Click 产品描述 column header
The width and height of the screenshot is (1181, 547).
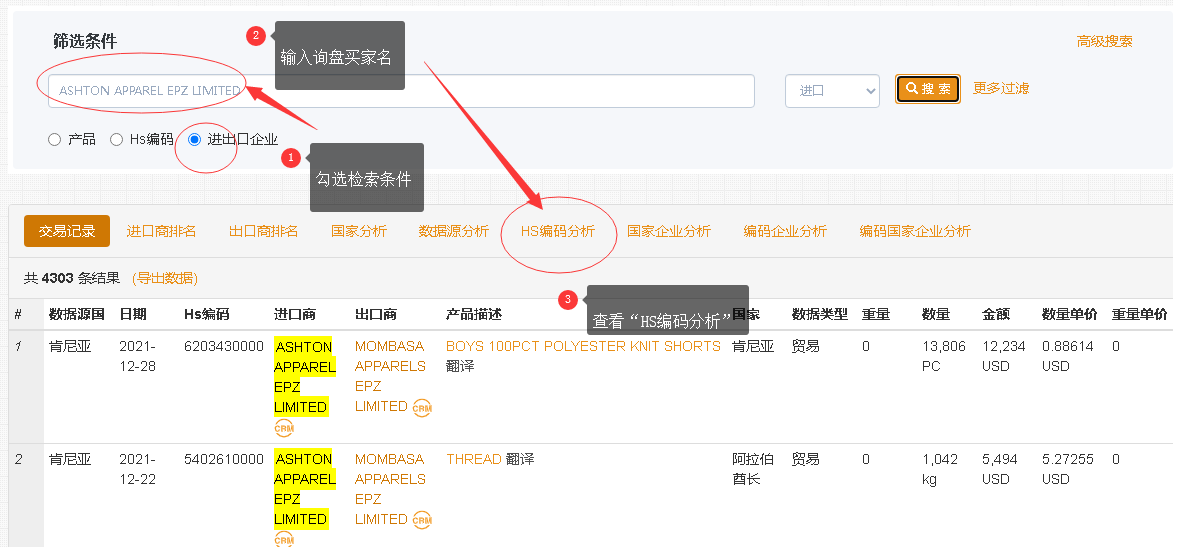point(474,314)
